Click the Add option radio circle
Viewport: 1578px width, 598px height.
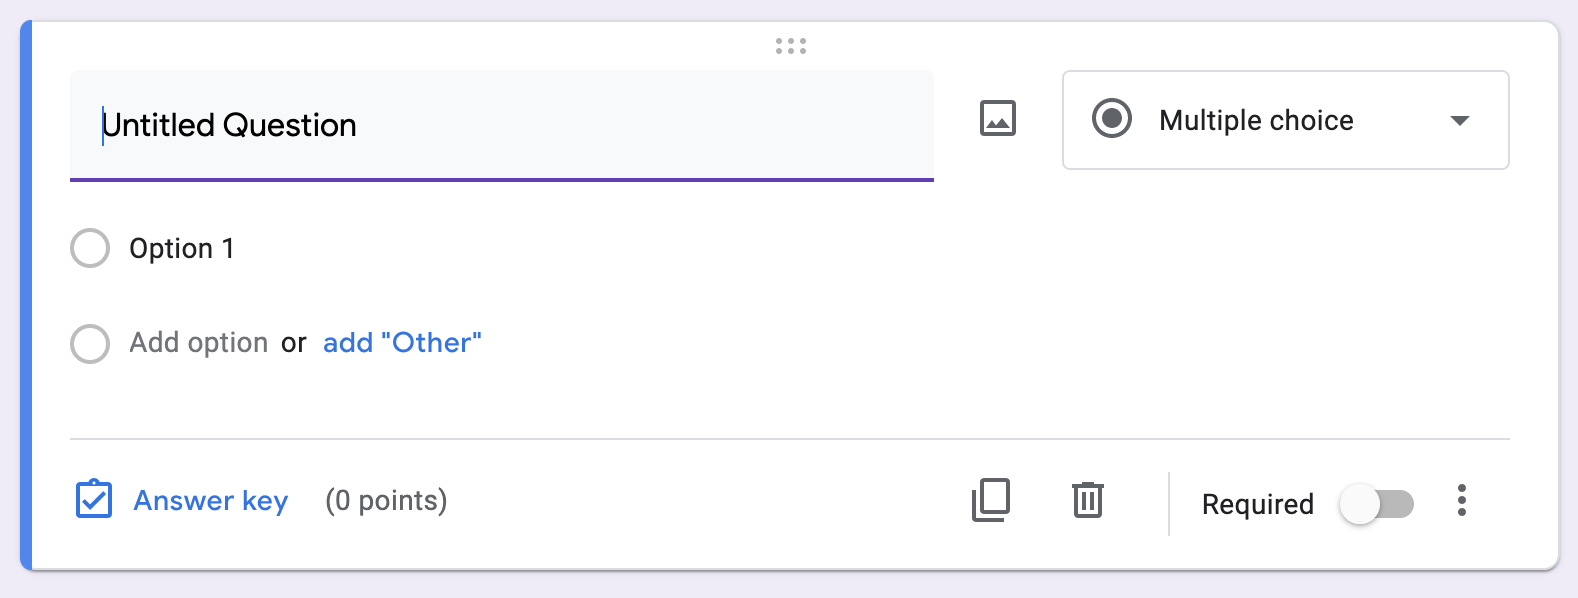click(x=90, y=343)
